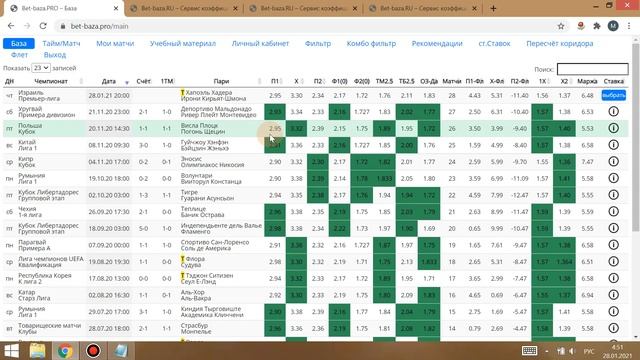Open Мои матчи menu item
Viewport: 640px width, 360px height.
tap(115, 43)
